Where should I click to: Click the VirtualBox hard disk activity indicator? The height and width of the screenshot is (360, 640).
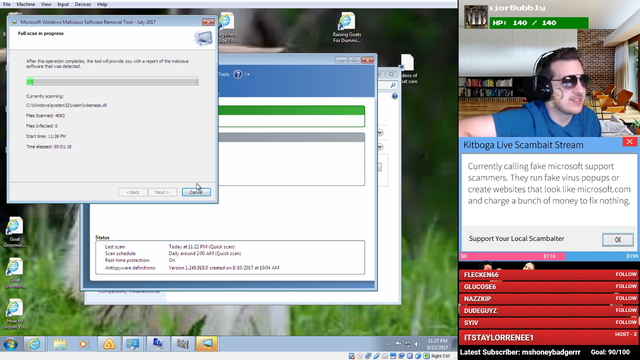[351, 356]
